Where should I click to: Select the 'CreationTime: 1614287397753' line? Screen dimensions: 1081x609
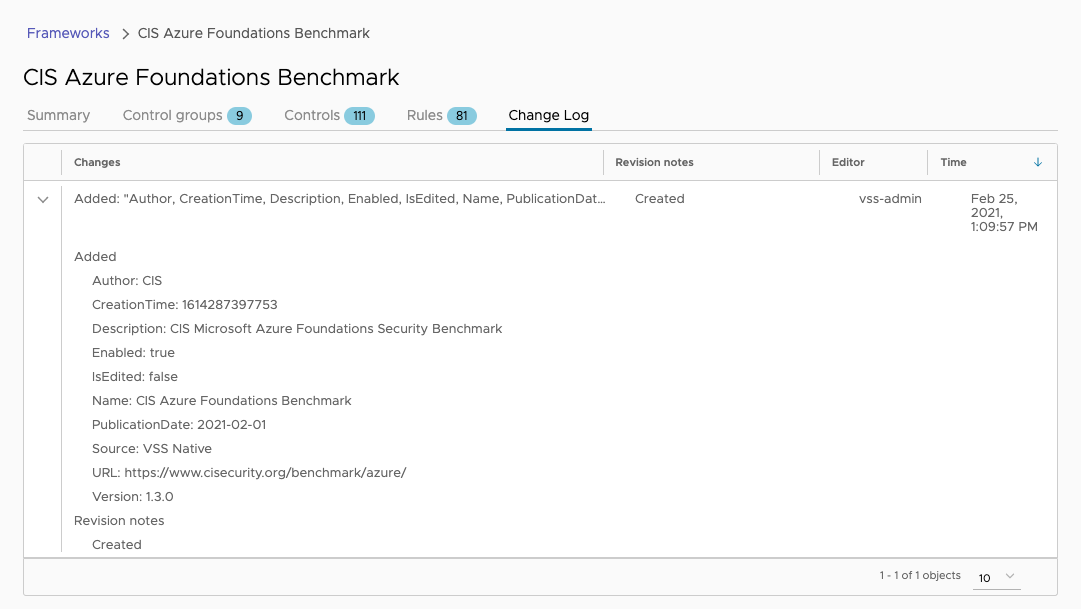pos(185,305)
